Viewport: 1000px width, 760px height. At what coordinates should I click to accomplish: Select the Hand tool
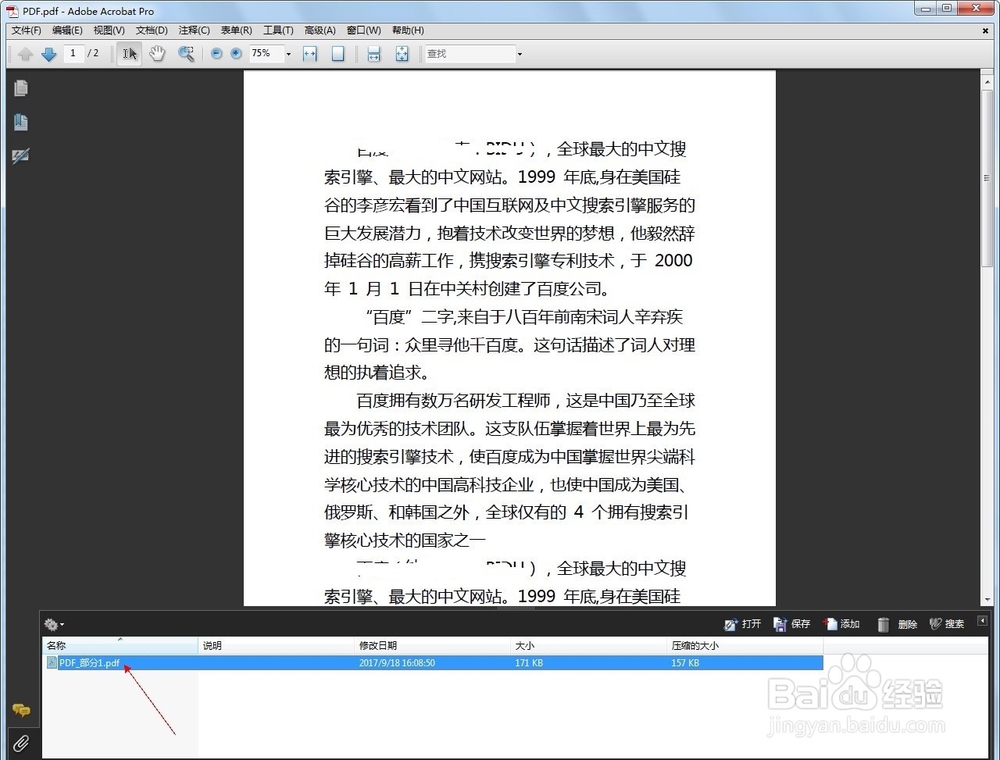[x=157, y=54]
